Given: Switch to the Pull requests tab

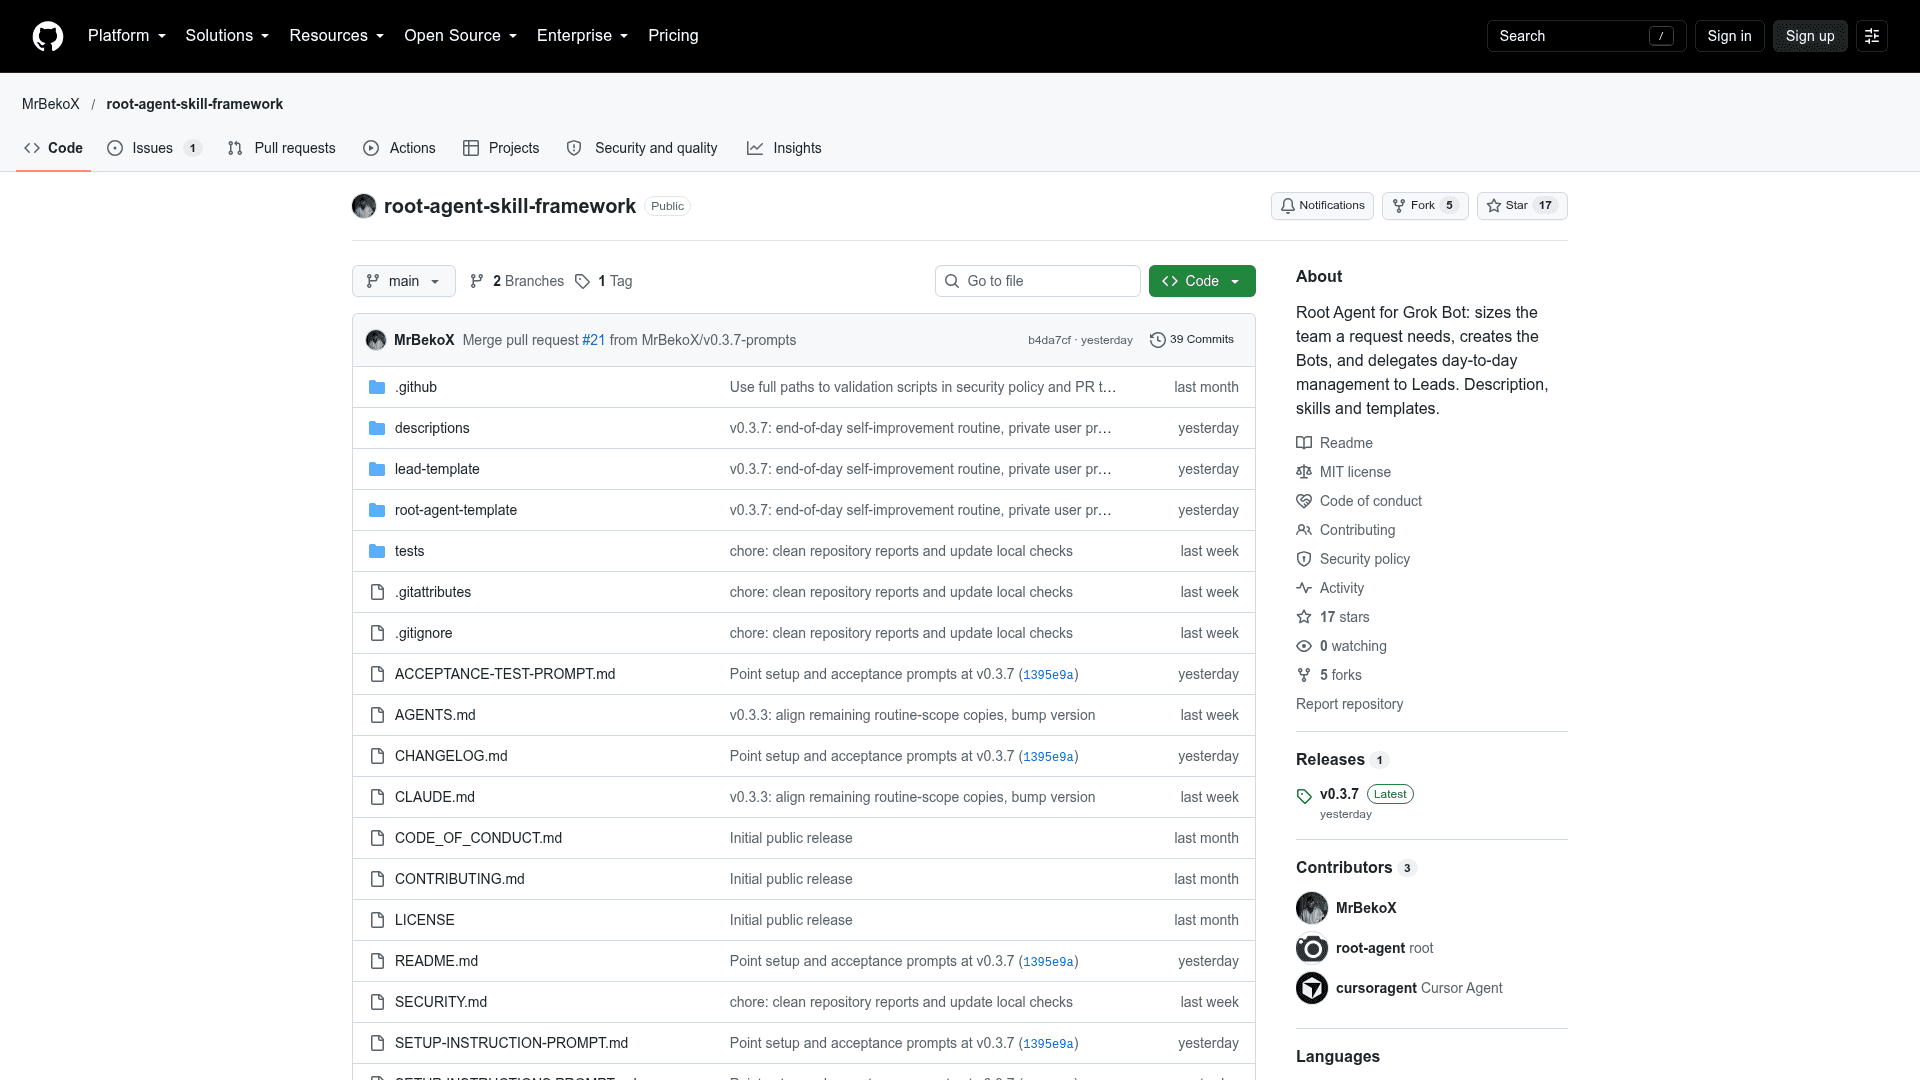Looking at the screenshot, I should click(x=282, y=148).
